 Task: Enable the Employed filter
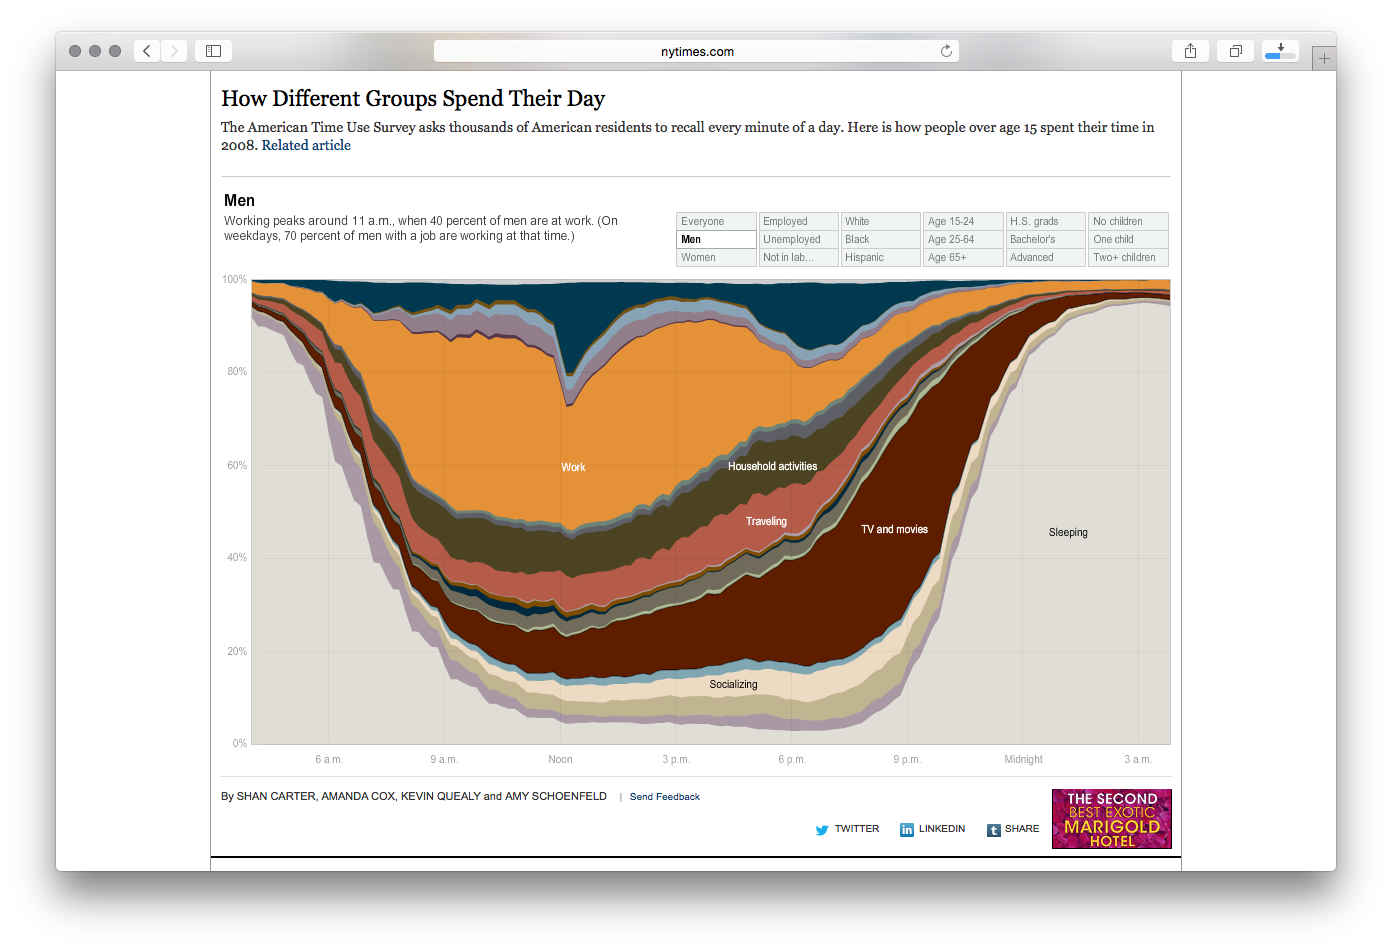point(797,221)
